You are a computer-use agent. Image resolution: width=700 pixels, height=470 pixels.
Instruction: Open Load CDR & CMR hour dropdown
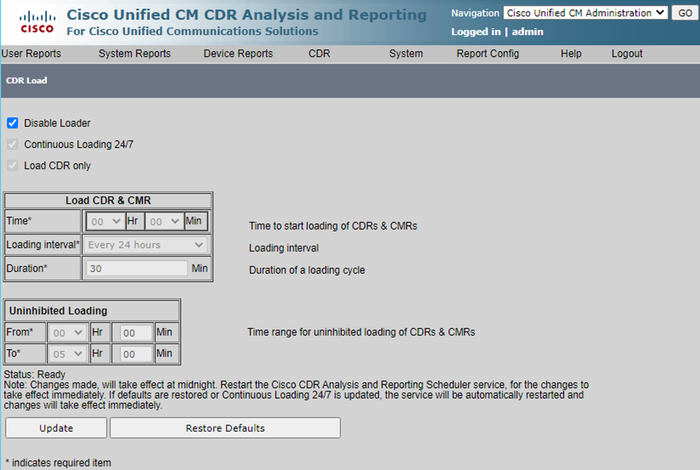pyautogui.click(x=105, y=221)
